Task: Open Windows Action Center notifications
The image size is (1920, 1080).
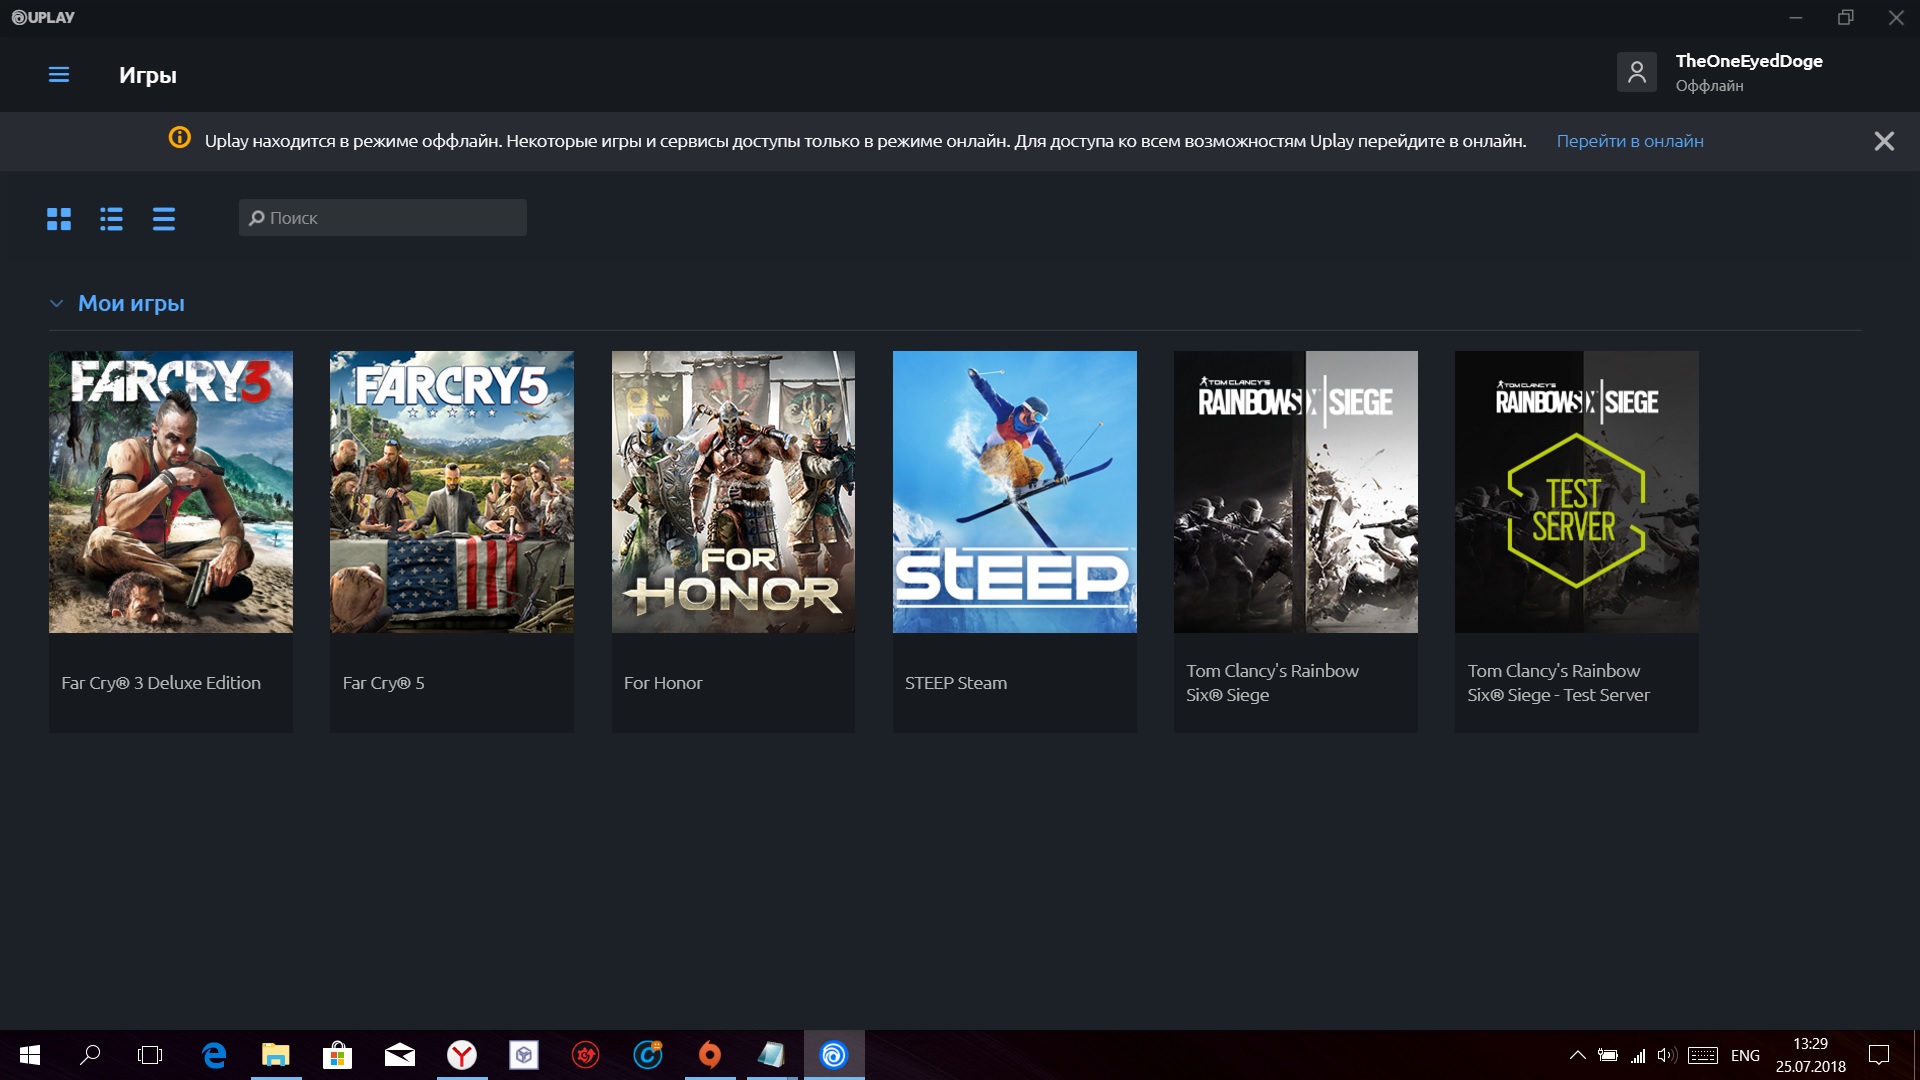Action: (x=1879, y=1055)
